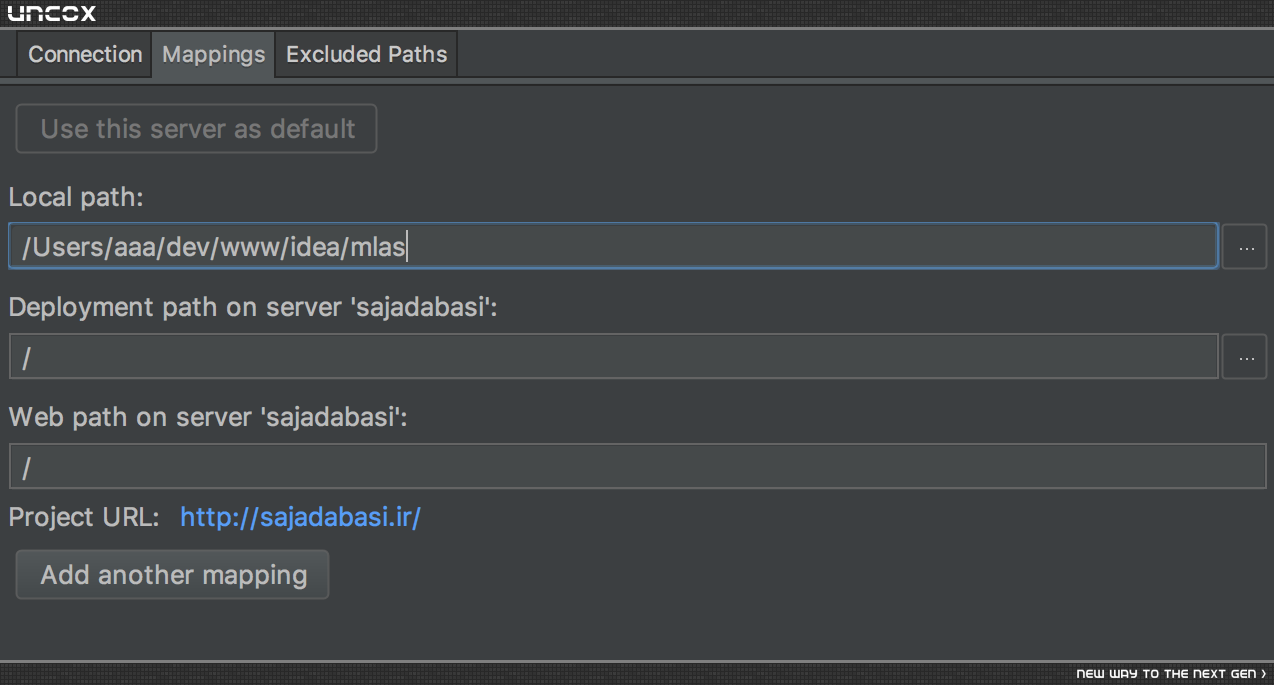
Task: Open the http://sajadabasi.ir/ project URL link
Action: [300, 518]
